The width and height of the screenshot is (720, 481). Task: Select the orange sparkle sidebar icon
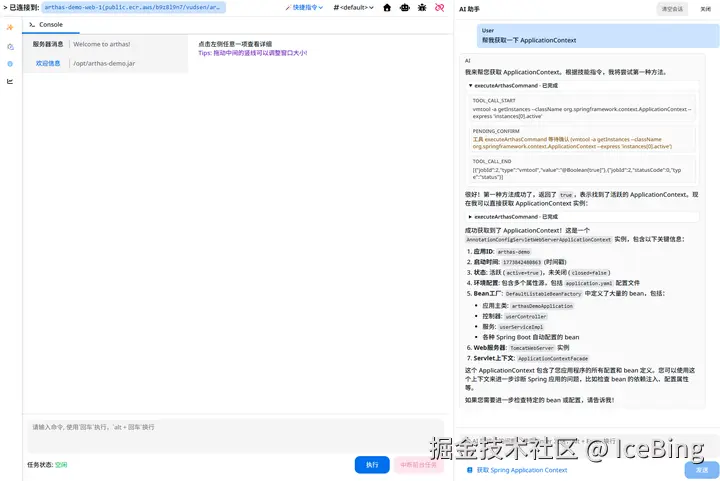10,28
